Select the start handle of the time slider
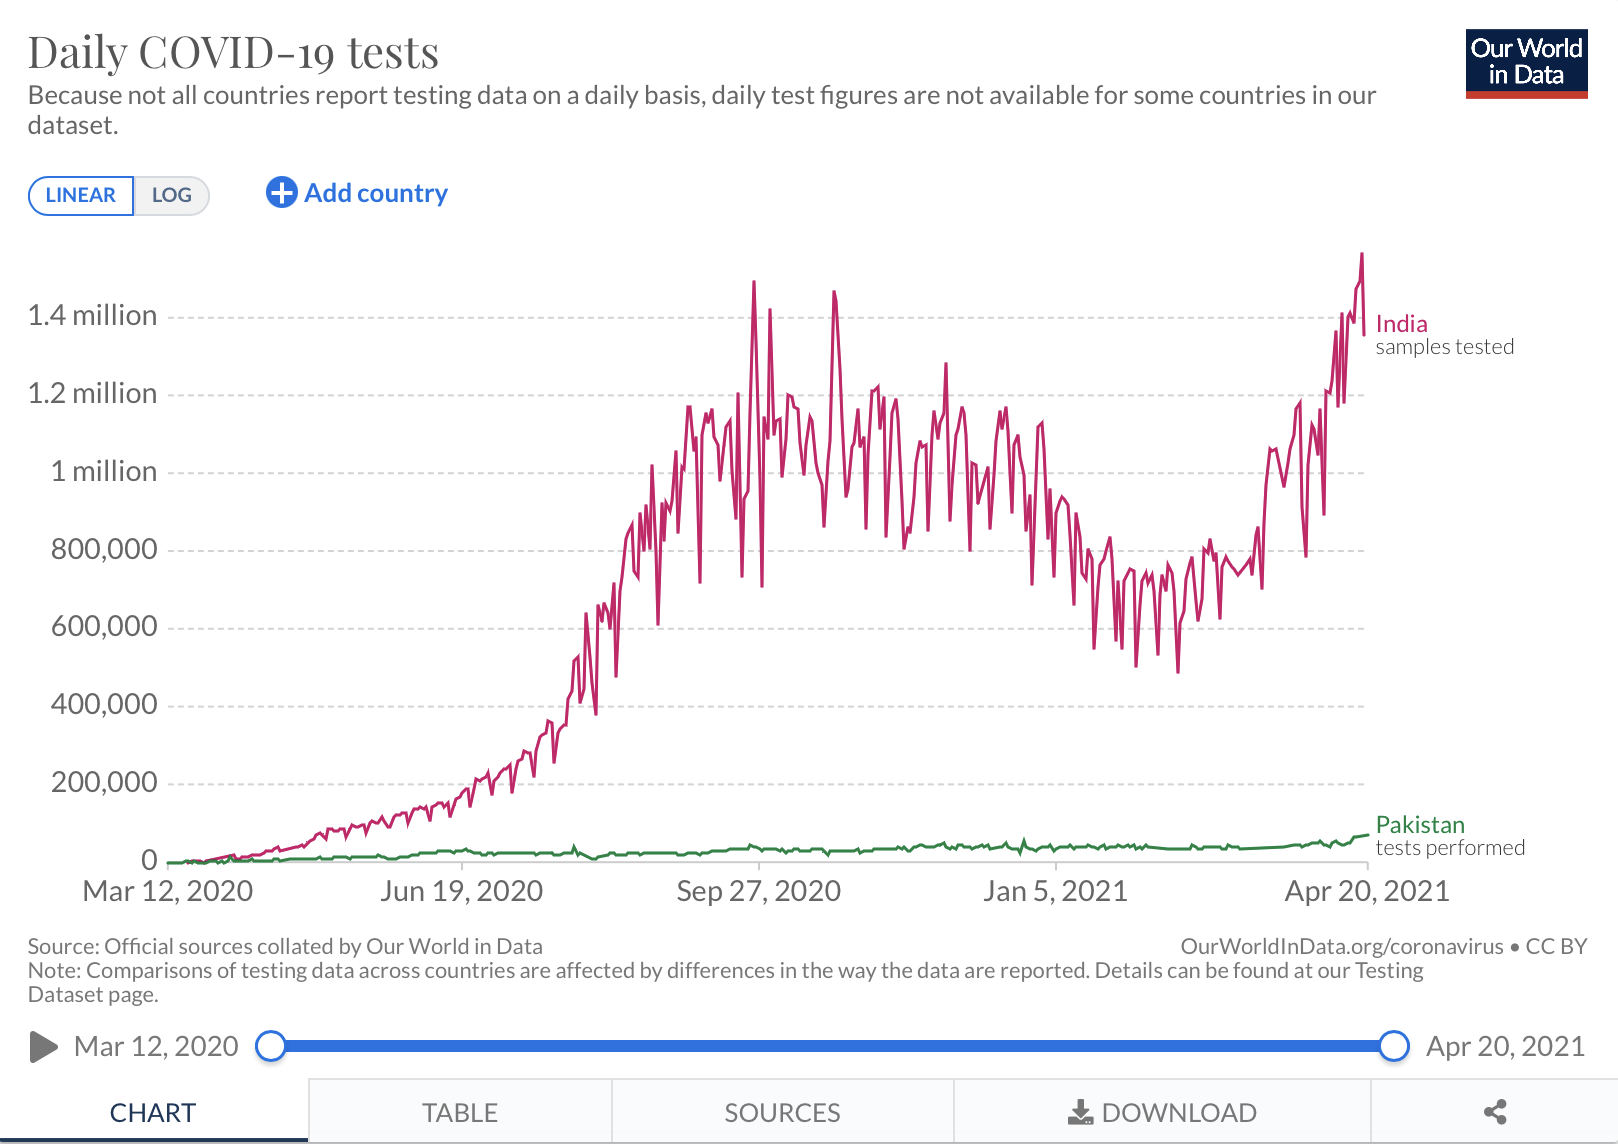This screenshot has width=1618, height=1144. 270,1046
